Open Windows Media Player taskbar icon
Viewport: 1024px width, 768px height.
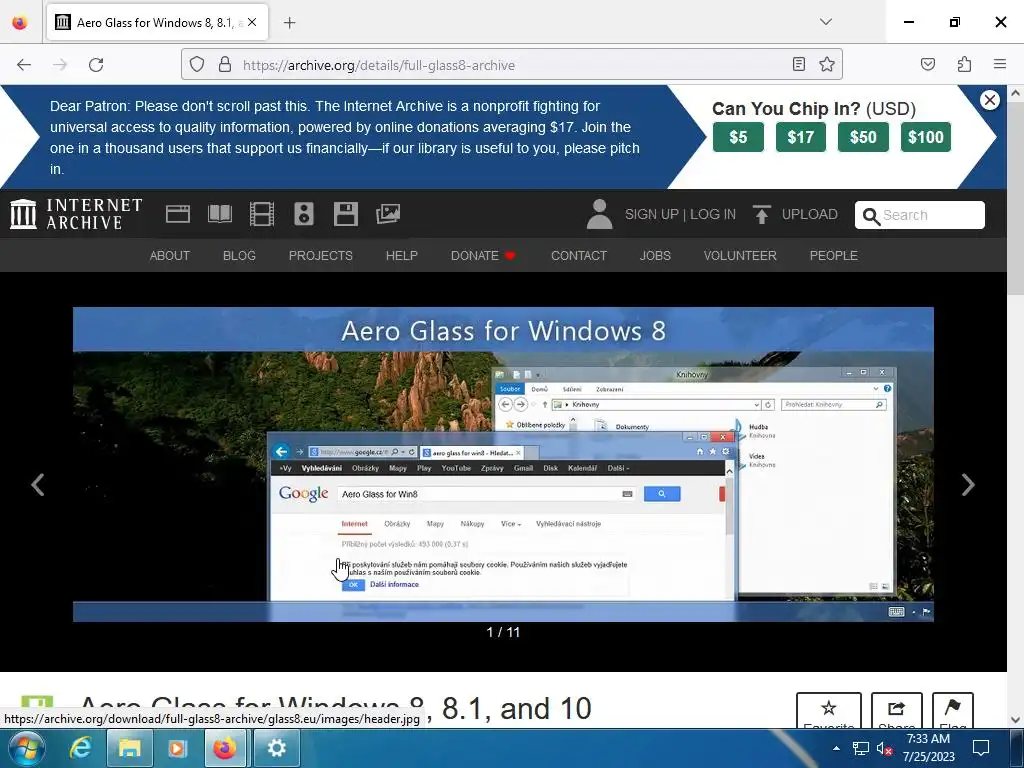177,748
